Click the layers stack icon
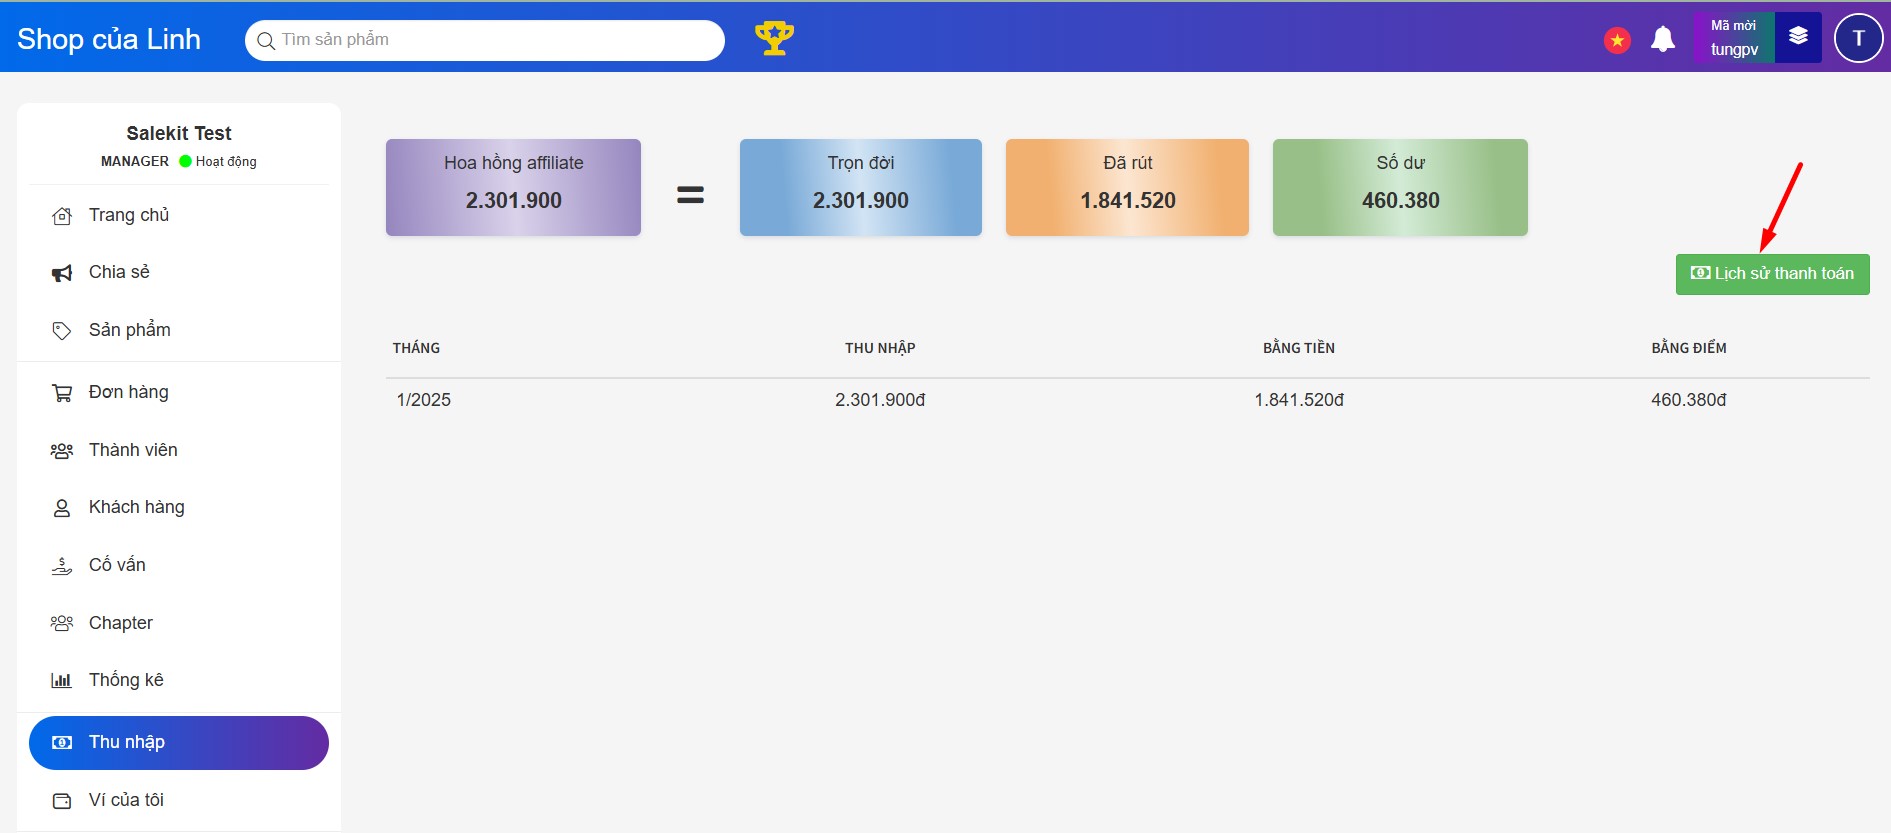 tap(1798, 37)
